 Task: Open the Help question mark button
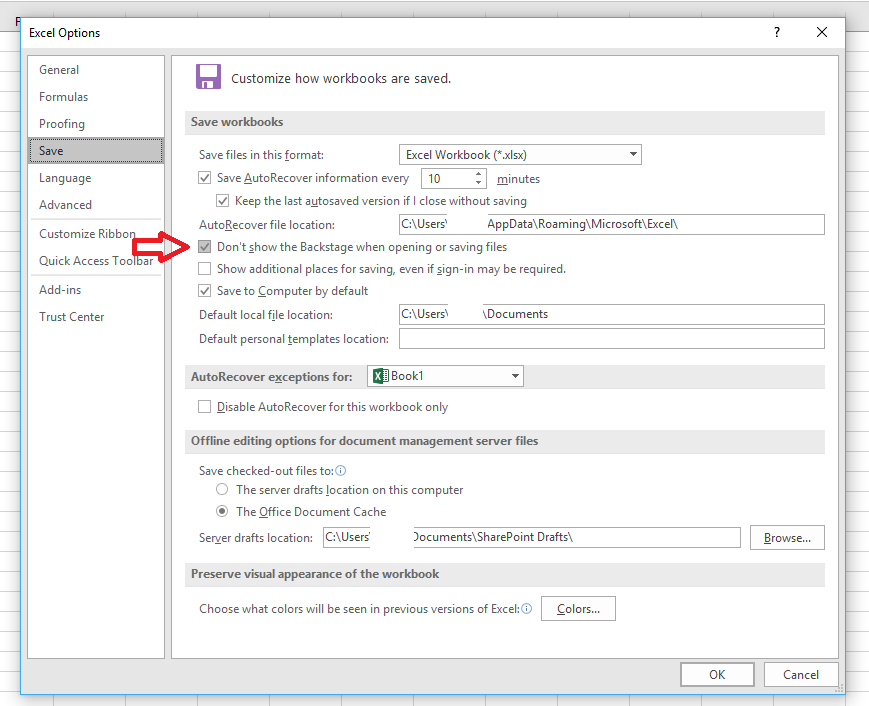click(x=777, y=32)
